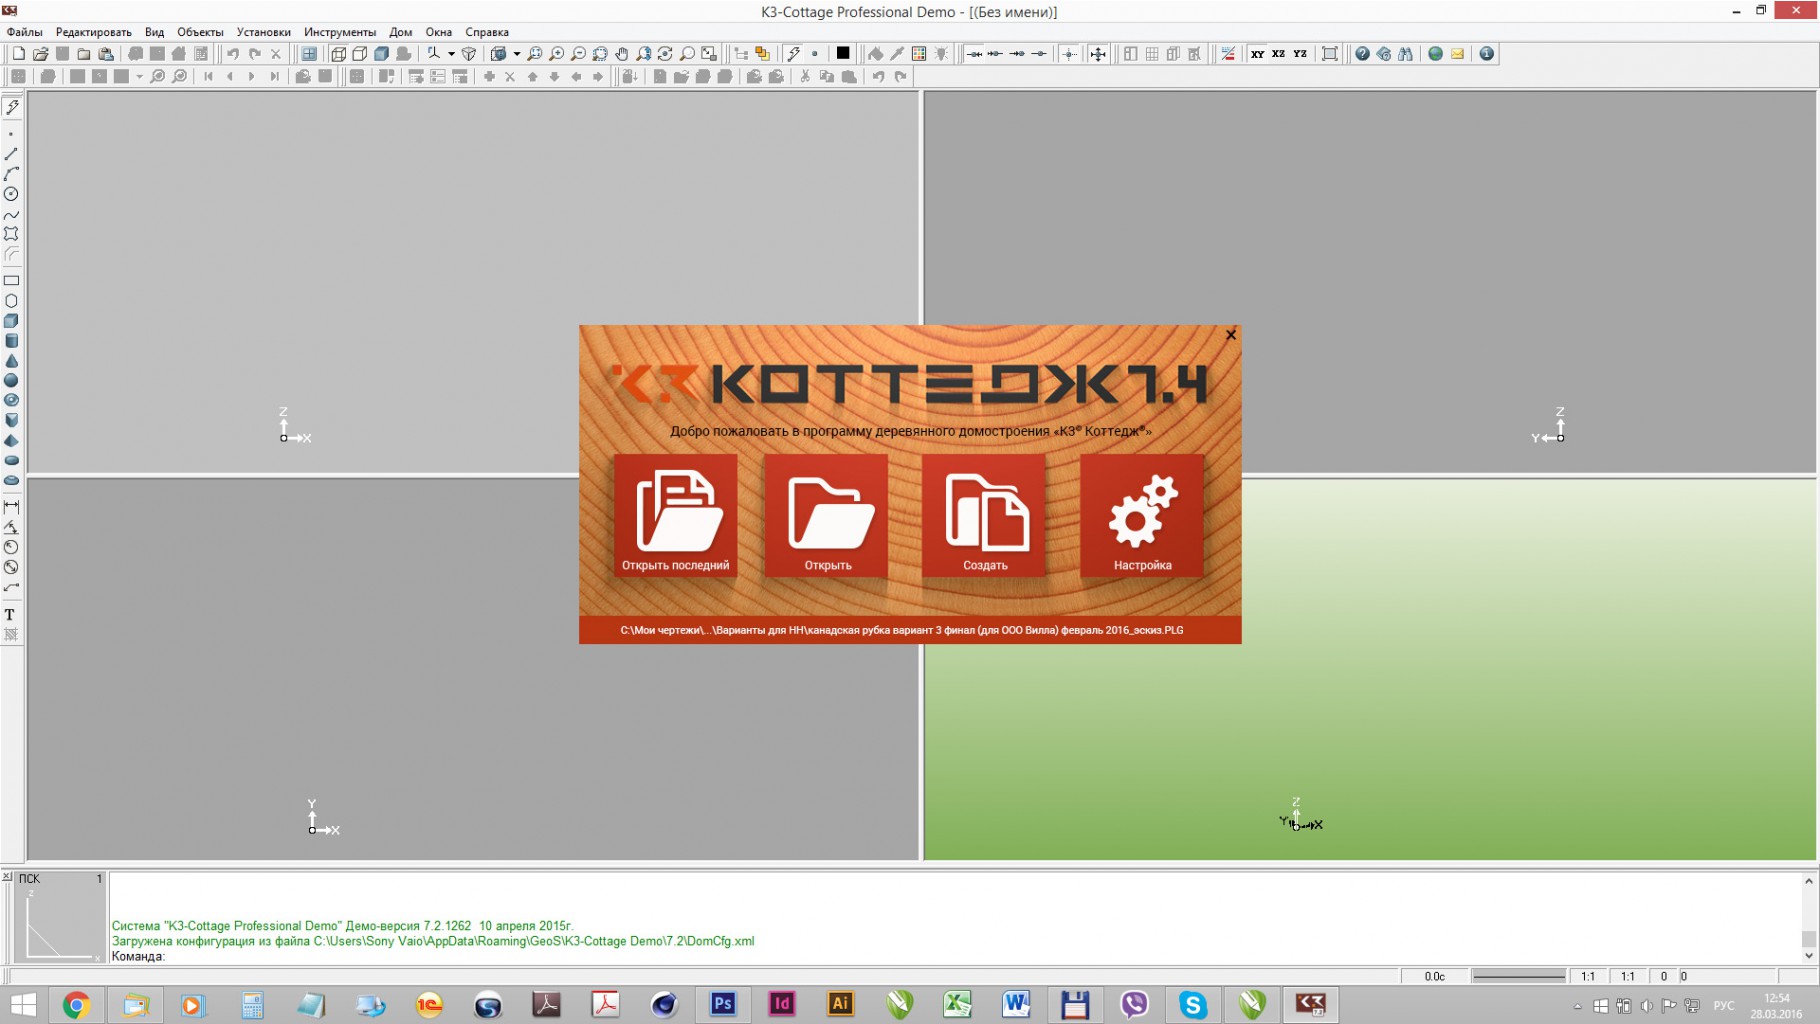Click the zoom out magnifier icon

click(x=579, y=54)
